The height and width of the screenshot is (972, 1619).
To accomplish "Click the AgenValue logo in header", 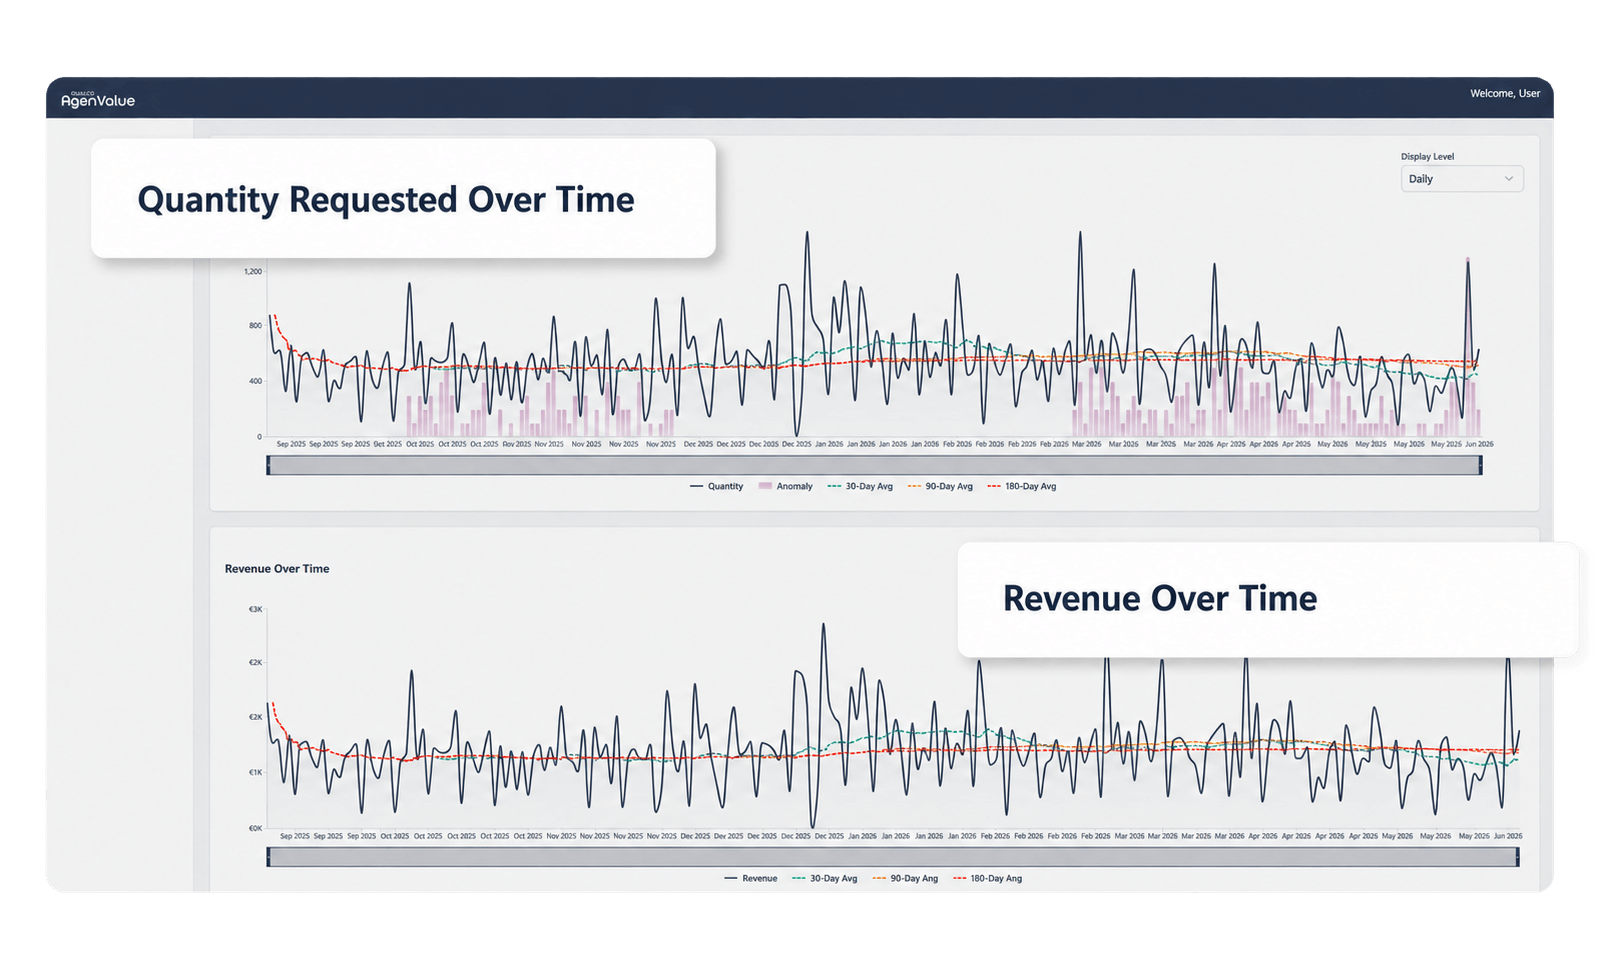I will tap(98, 99).
